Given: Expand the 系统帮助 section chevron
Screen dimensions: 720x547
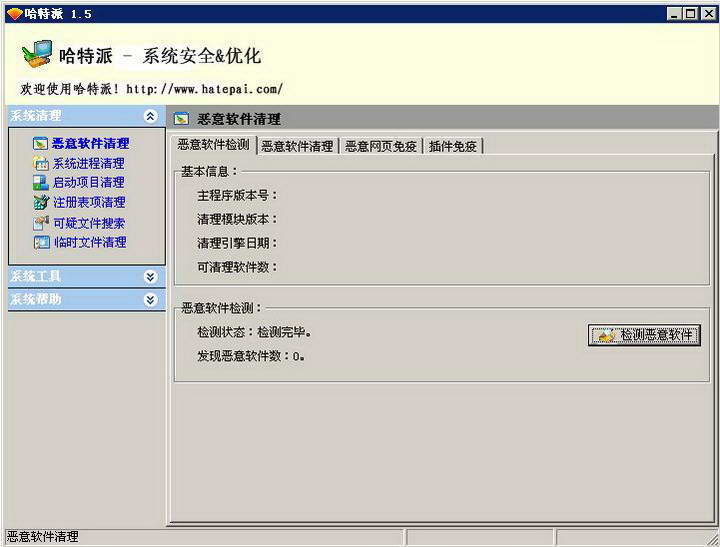Looking at the screenshot, I should point(150,300).
